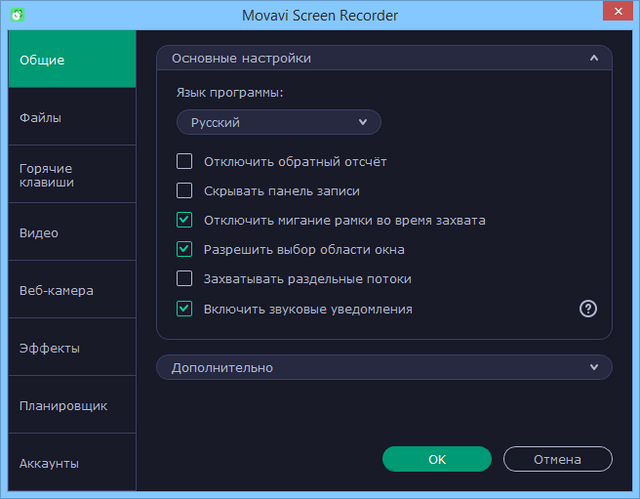Open the 'Русский' language dropdown

click(279, 122)
